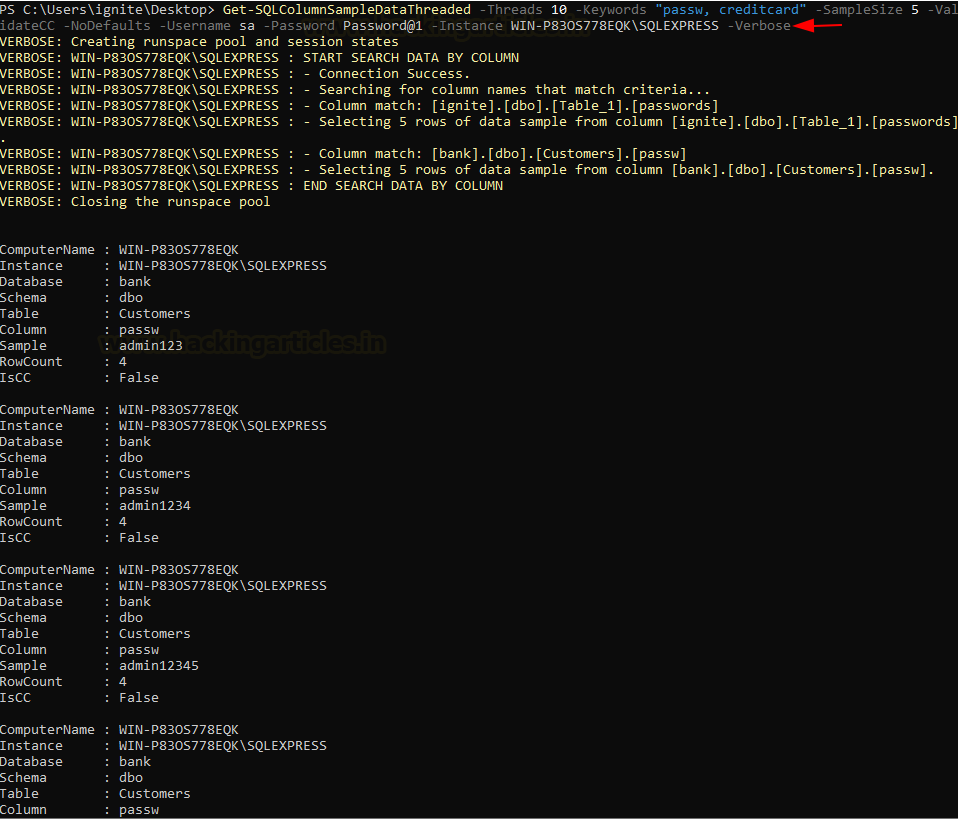This screenshot has width=958, height=819.
Task: Click 'Searching for column names that match criteria...' text
Action: 514,89
